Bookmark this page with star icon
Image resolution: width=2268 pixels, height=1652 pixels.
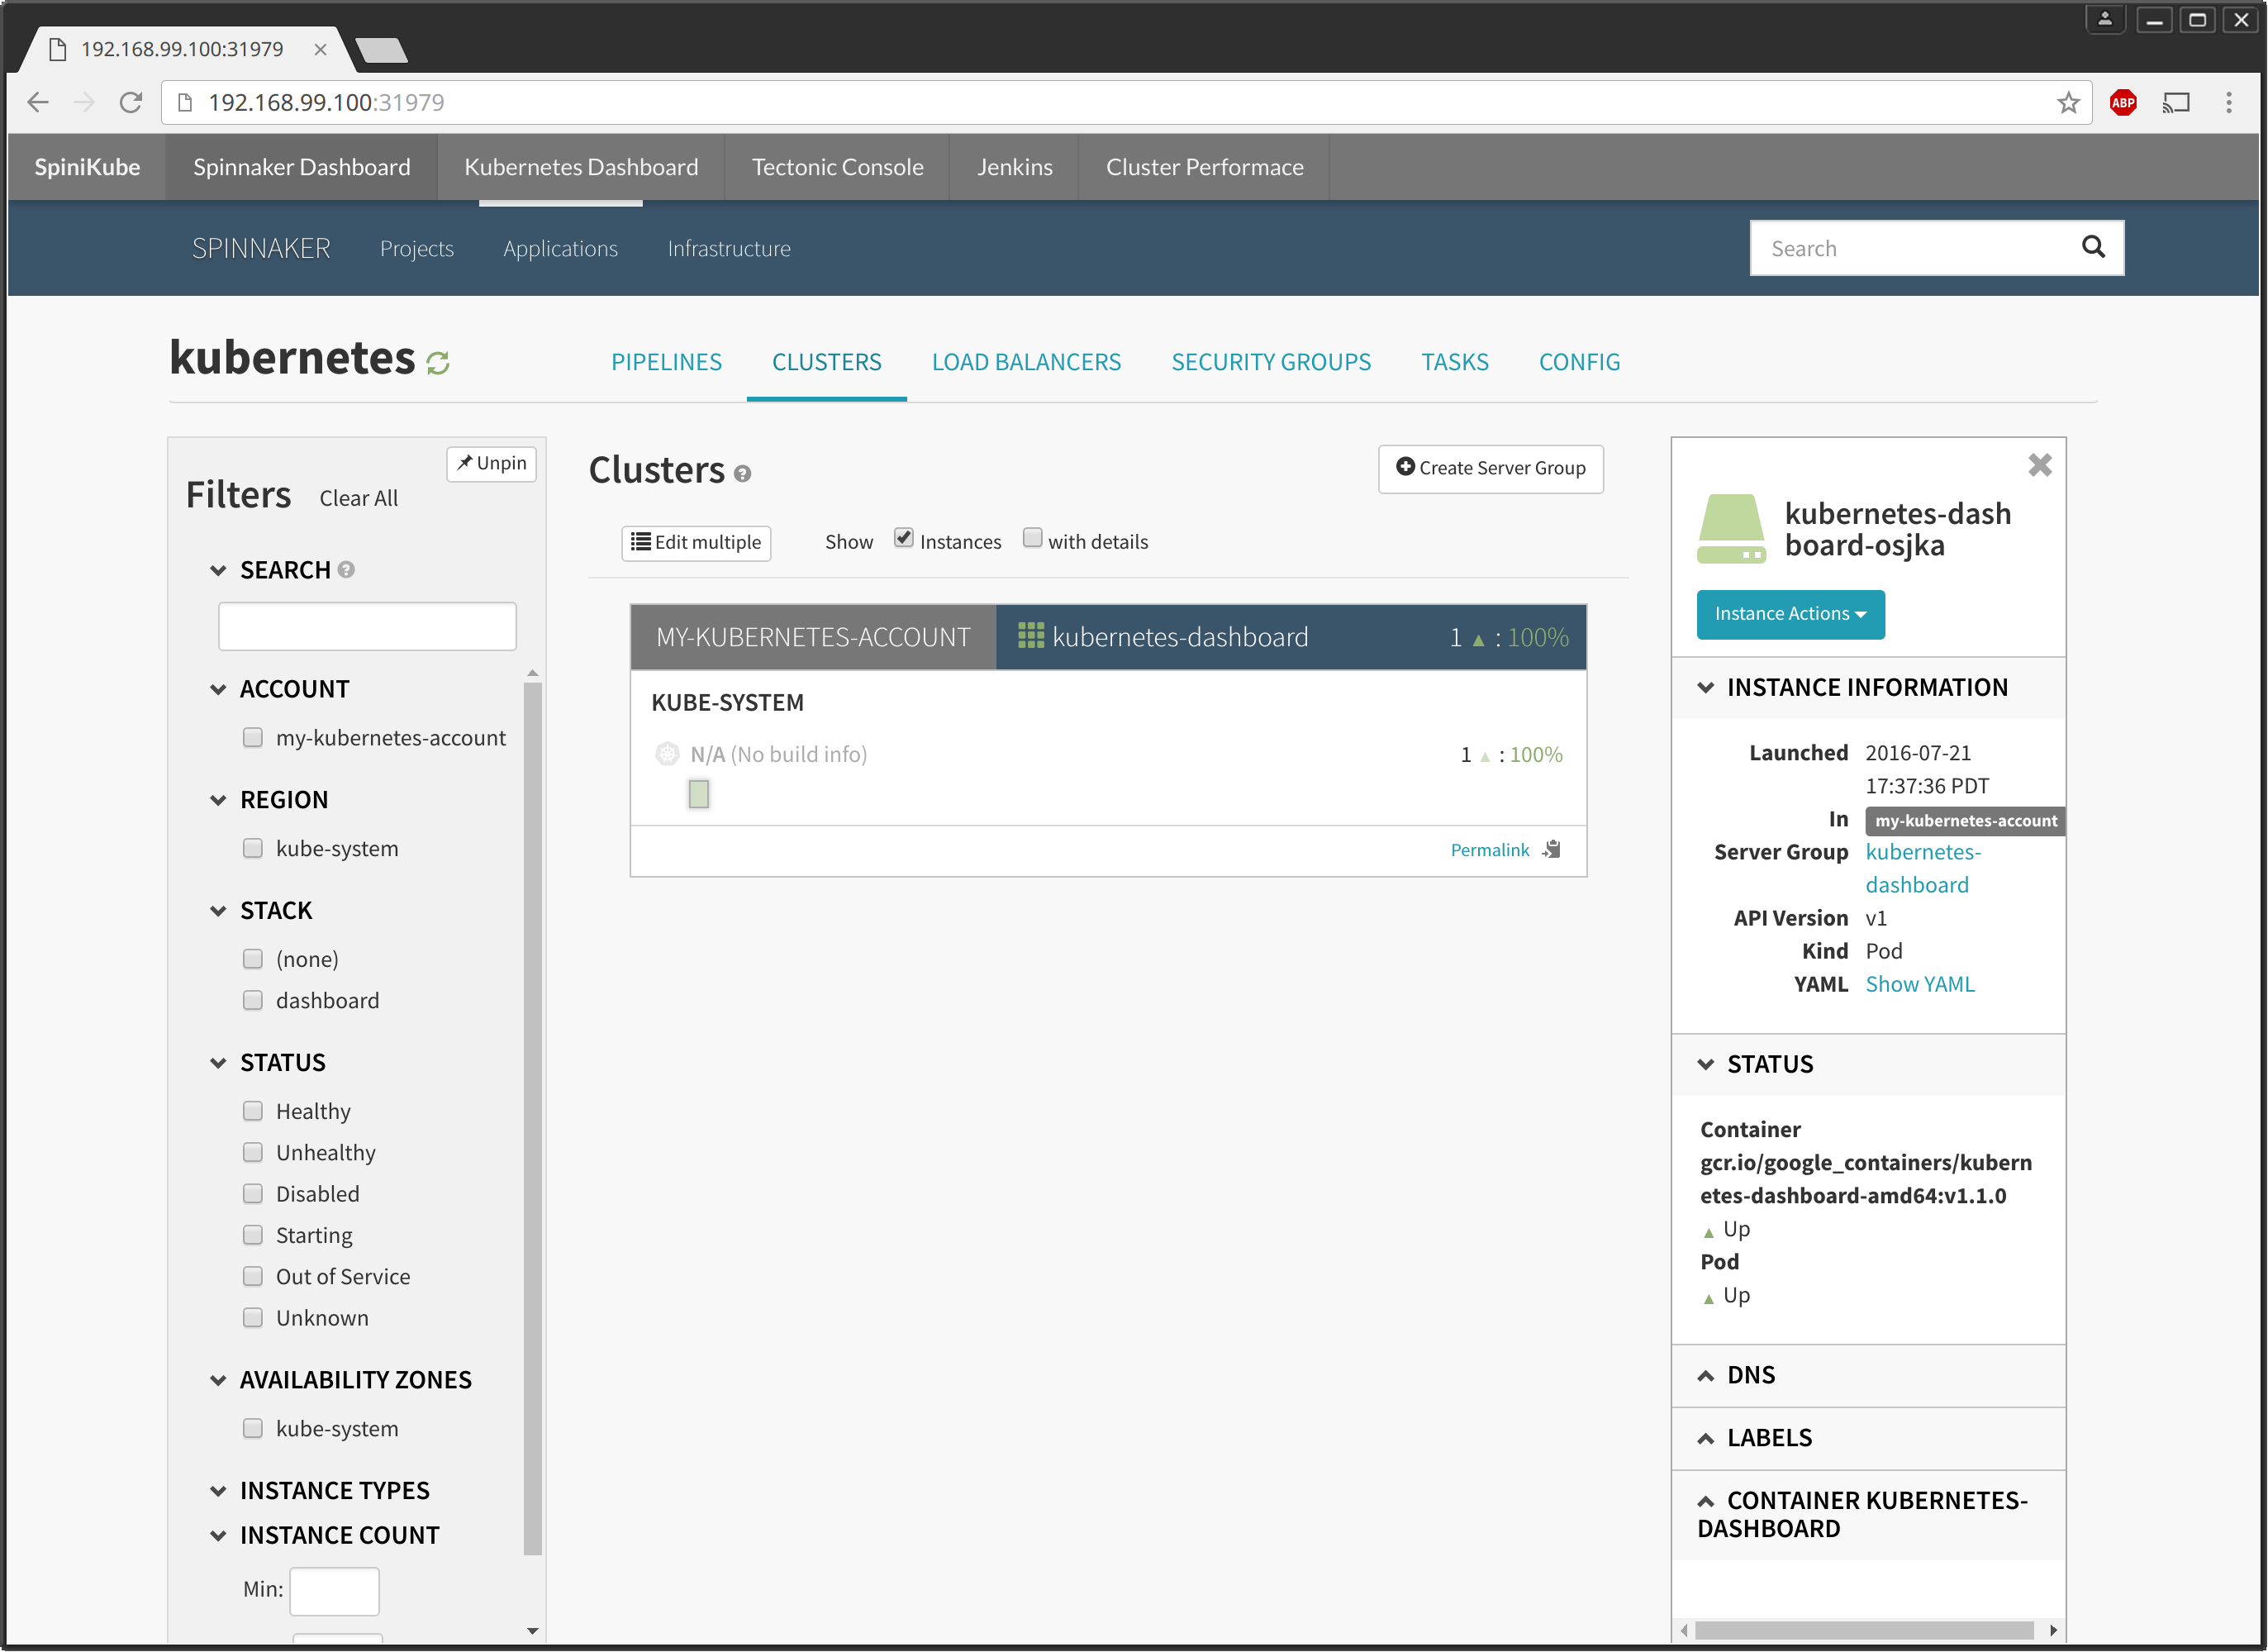coord(2067,102)
